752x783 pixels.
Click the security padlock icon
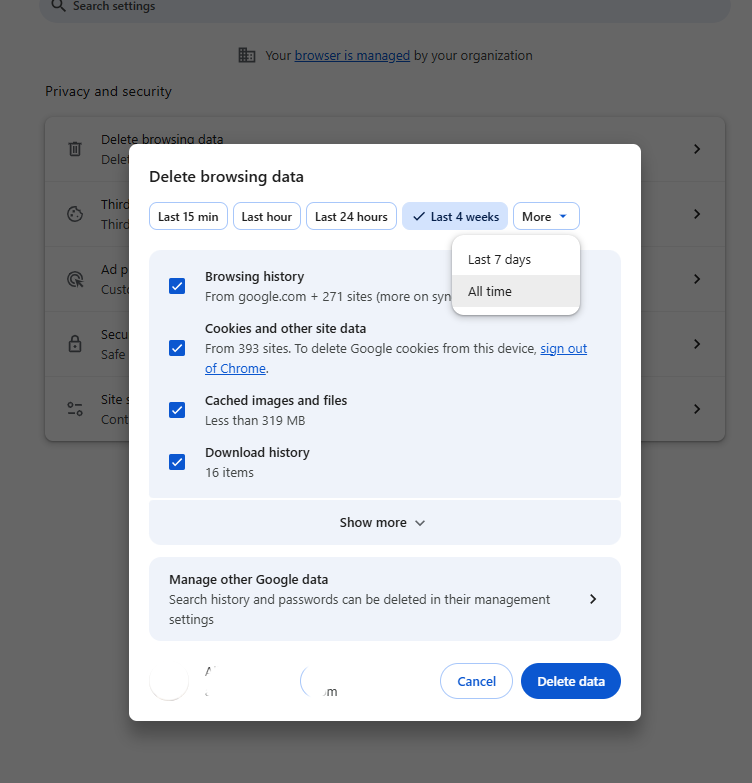[75, 344]
